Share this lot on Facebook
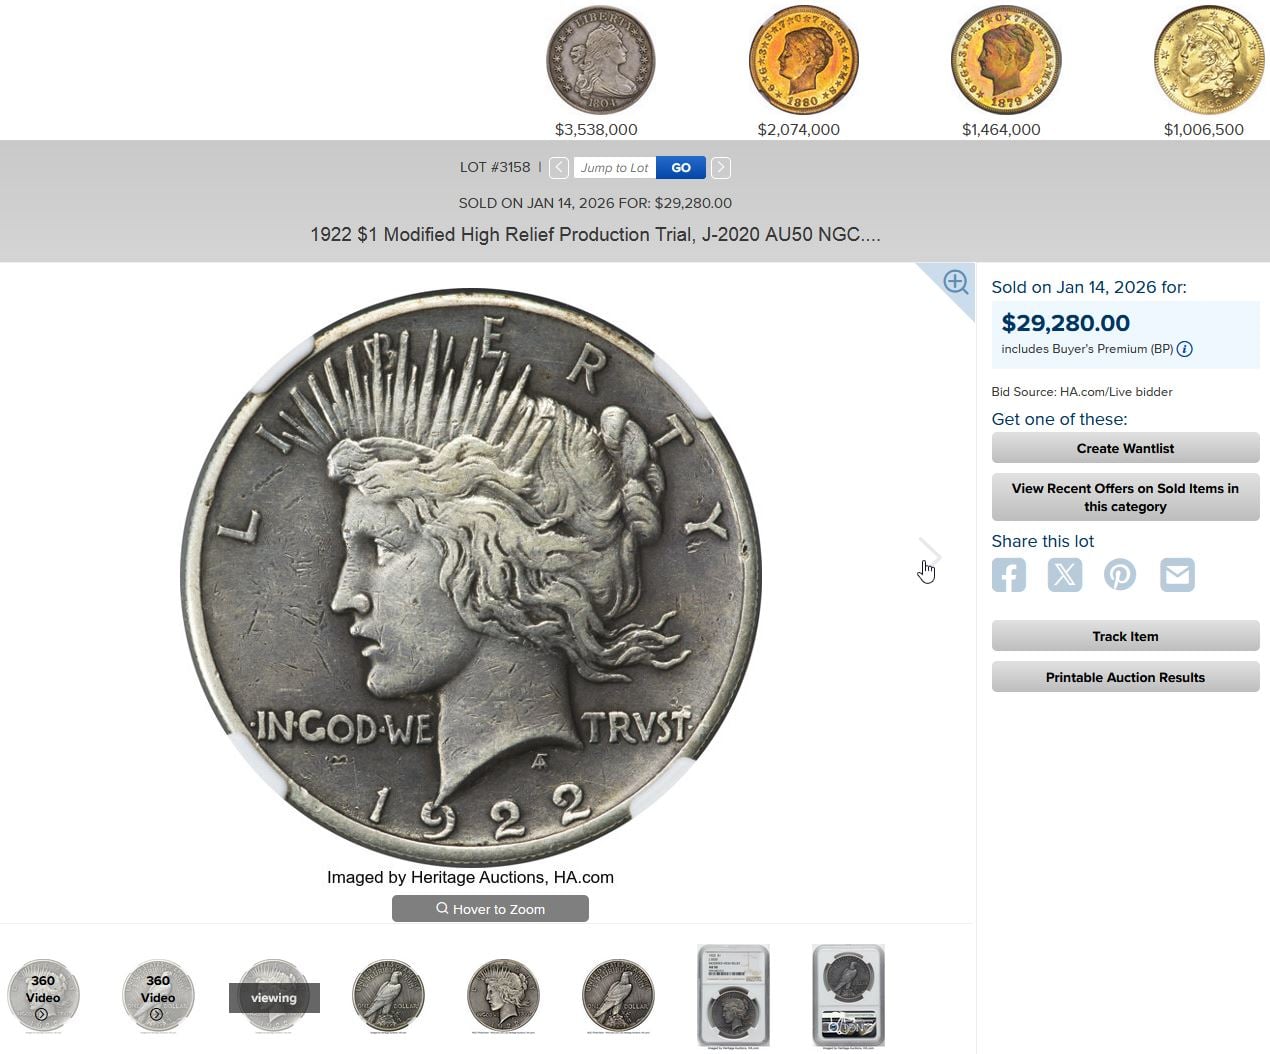This screenshot has height=1054, width=1270. point(1008,575)
